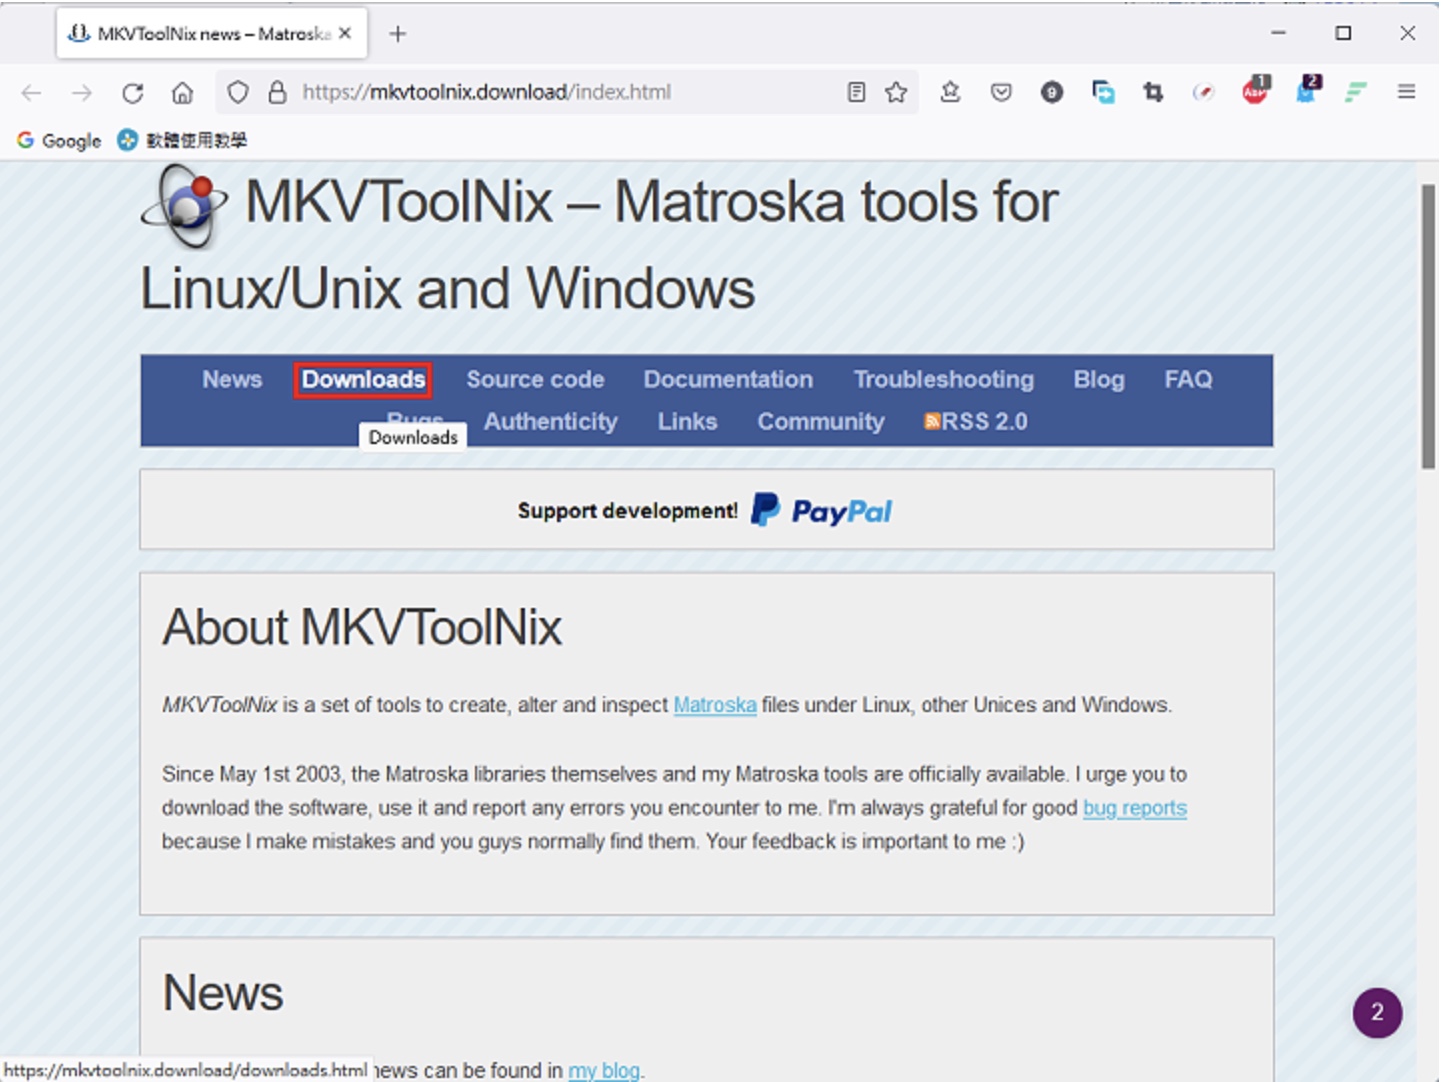The image size is (1448, 1082).
Task: Open the FAQ navigation item
Action: 1188,379
